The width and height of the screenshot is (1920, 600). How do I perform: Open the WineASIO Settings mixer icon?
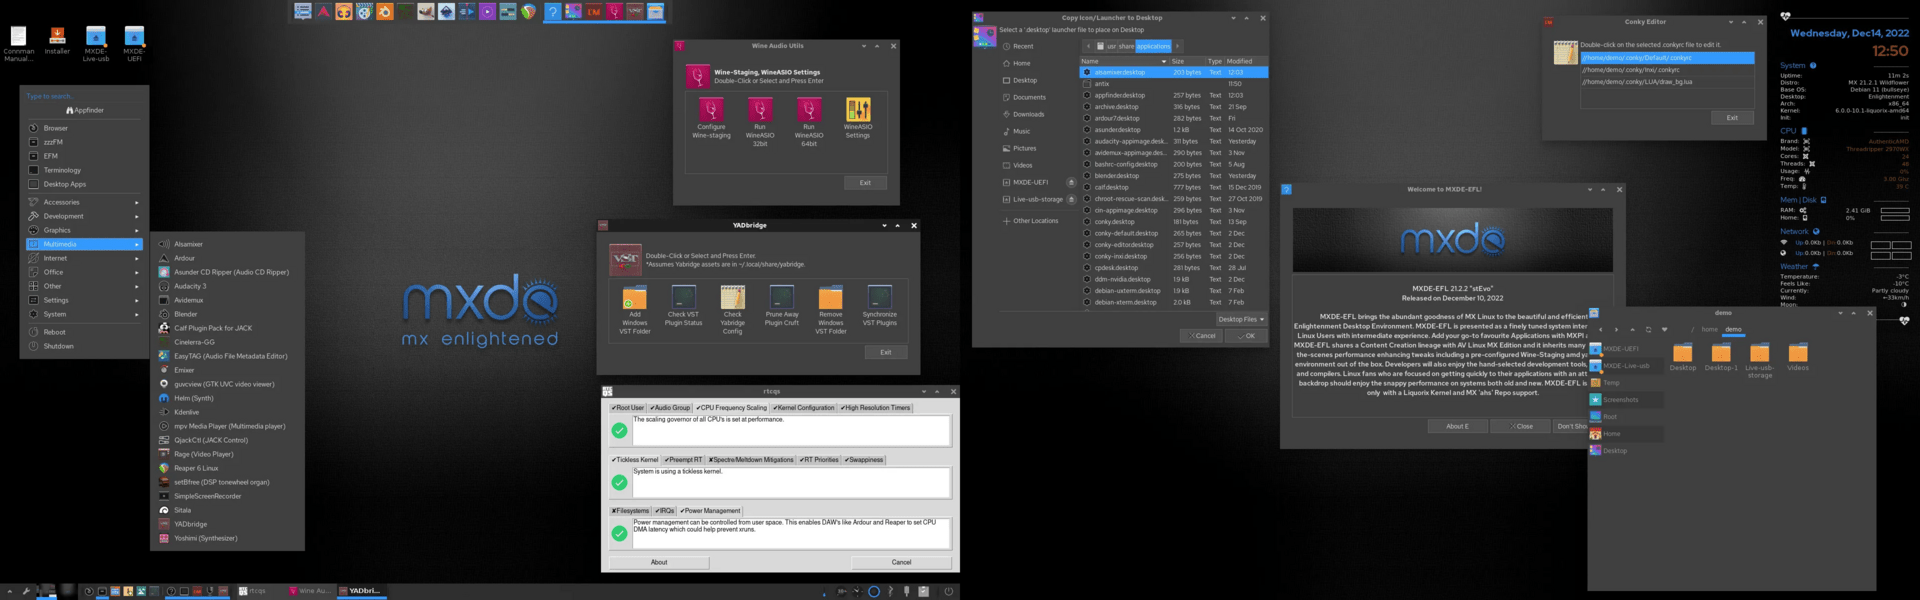tap(857, 110)
